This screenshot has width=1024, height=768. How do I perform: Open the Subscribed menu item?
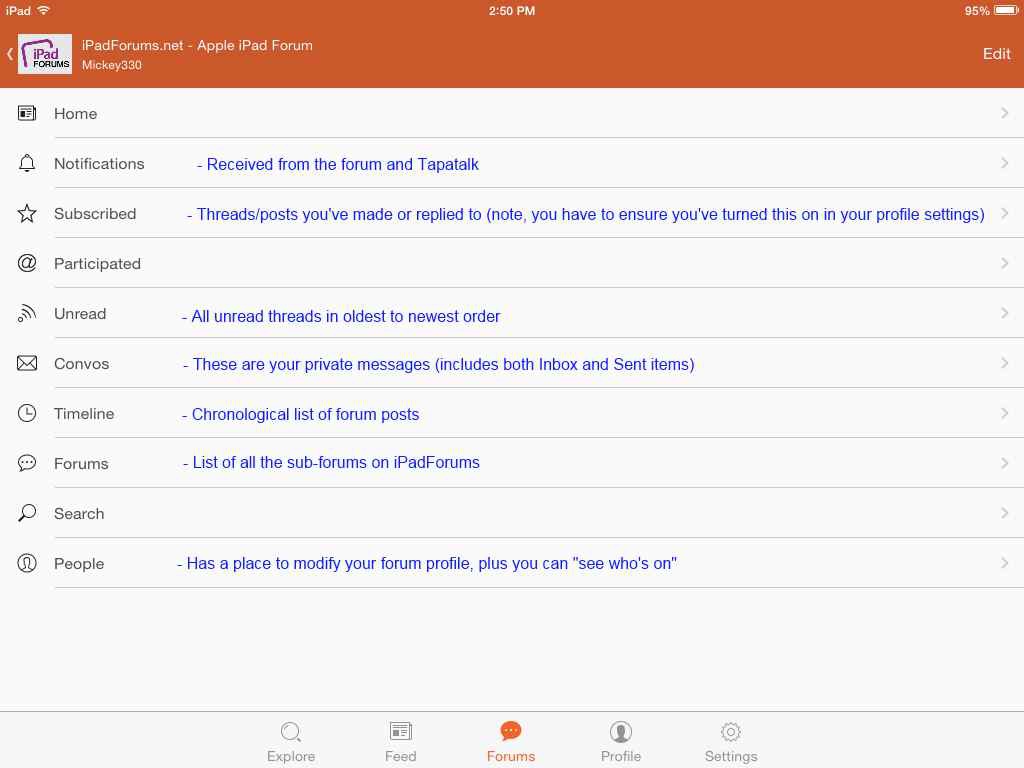(x=512, y=213)
